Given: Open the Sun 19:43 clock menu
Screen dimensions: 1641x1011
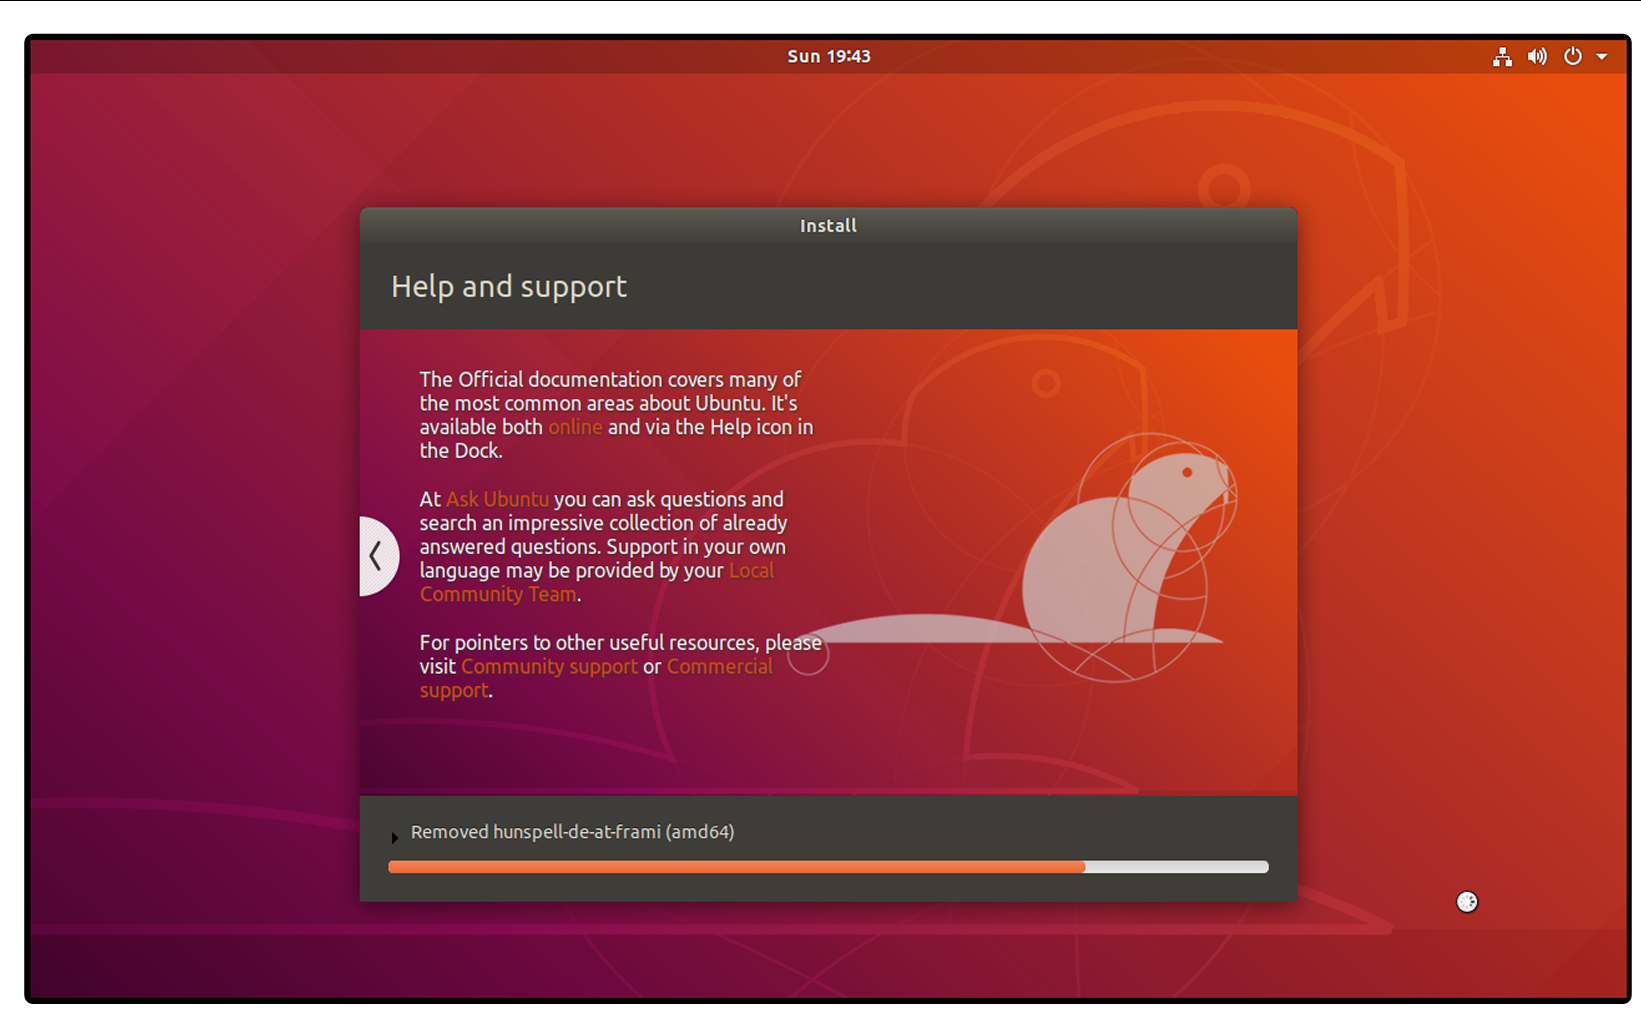Looking at the screenshot, I should click(828, 57).
